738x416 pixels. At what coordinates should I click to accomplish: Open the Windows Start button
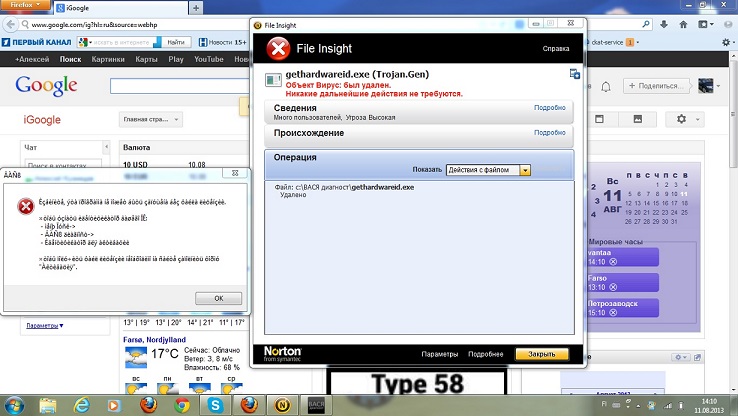click(14, 406)
